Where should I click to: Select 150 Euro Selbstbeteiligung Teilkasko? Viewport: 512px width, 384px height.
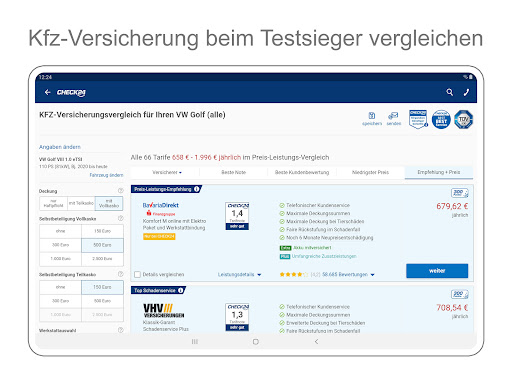click(102, 287)
